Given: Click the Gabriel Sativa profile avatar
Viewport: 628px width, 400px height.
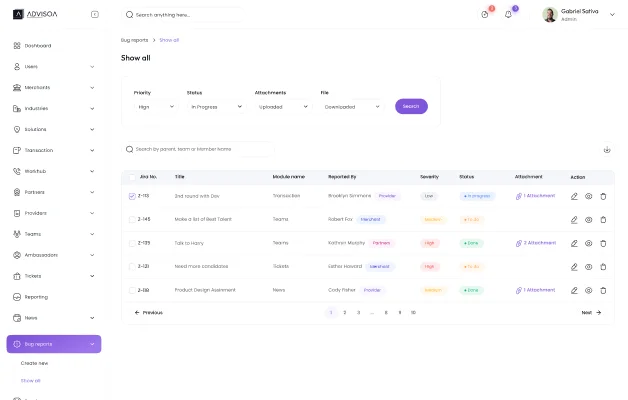Looking at the screenshot, I should [550, 15].
